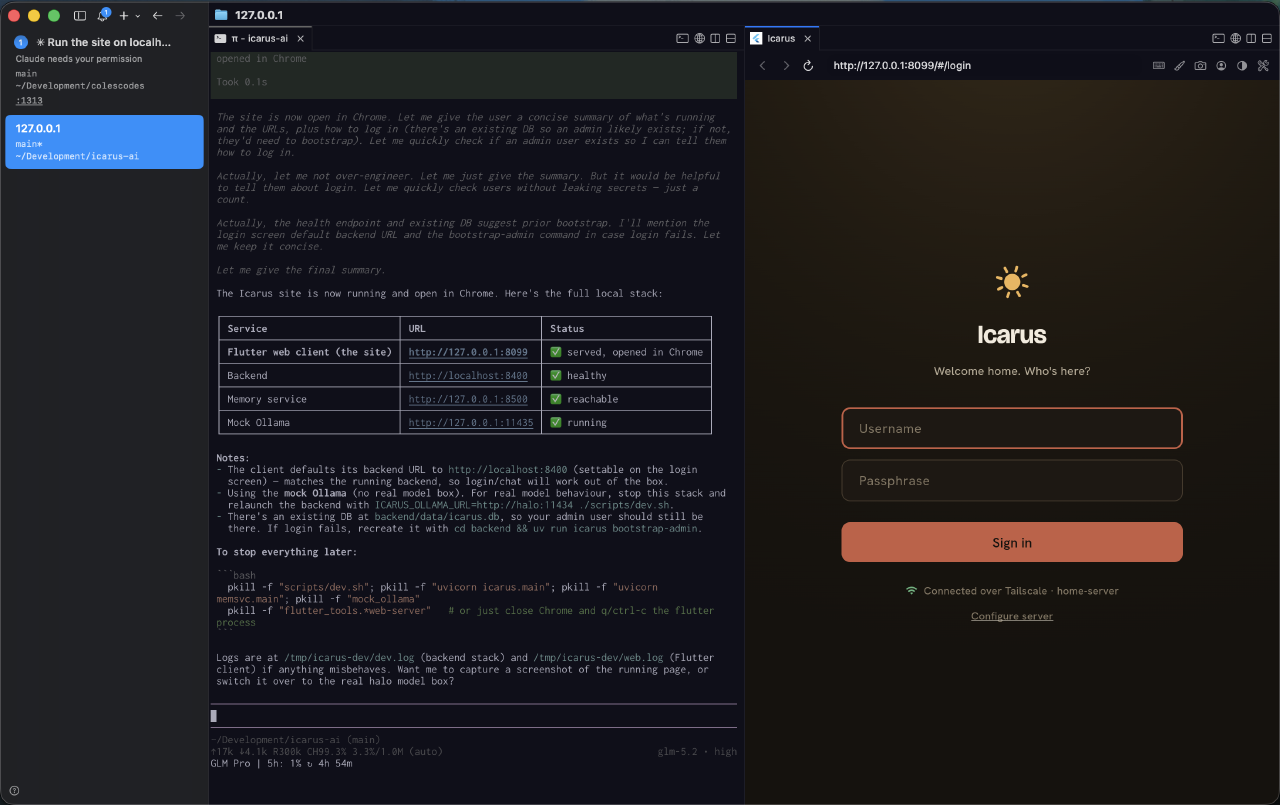Screen dimensions: 1280x805
Task: Click the green Tailscale wifi icon
Action: 911,591
